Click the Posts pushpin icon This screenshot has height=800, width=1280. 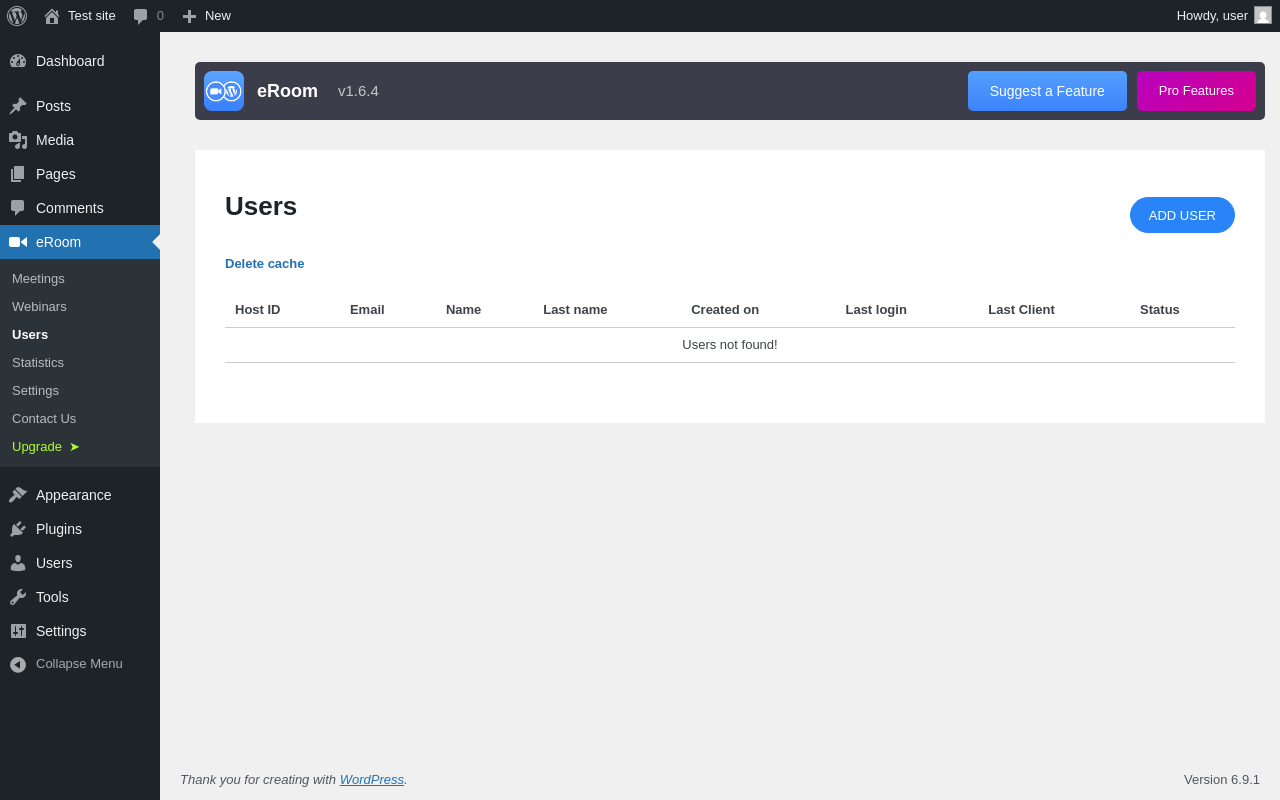pyautogui.click(x=18, y=106)
